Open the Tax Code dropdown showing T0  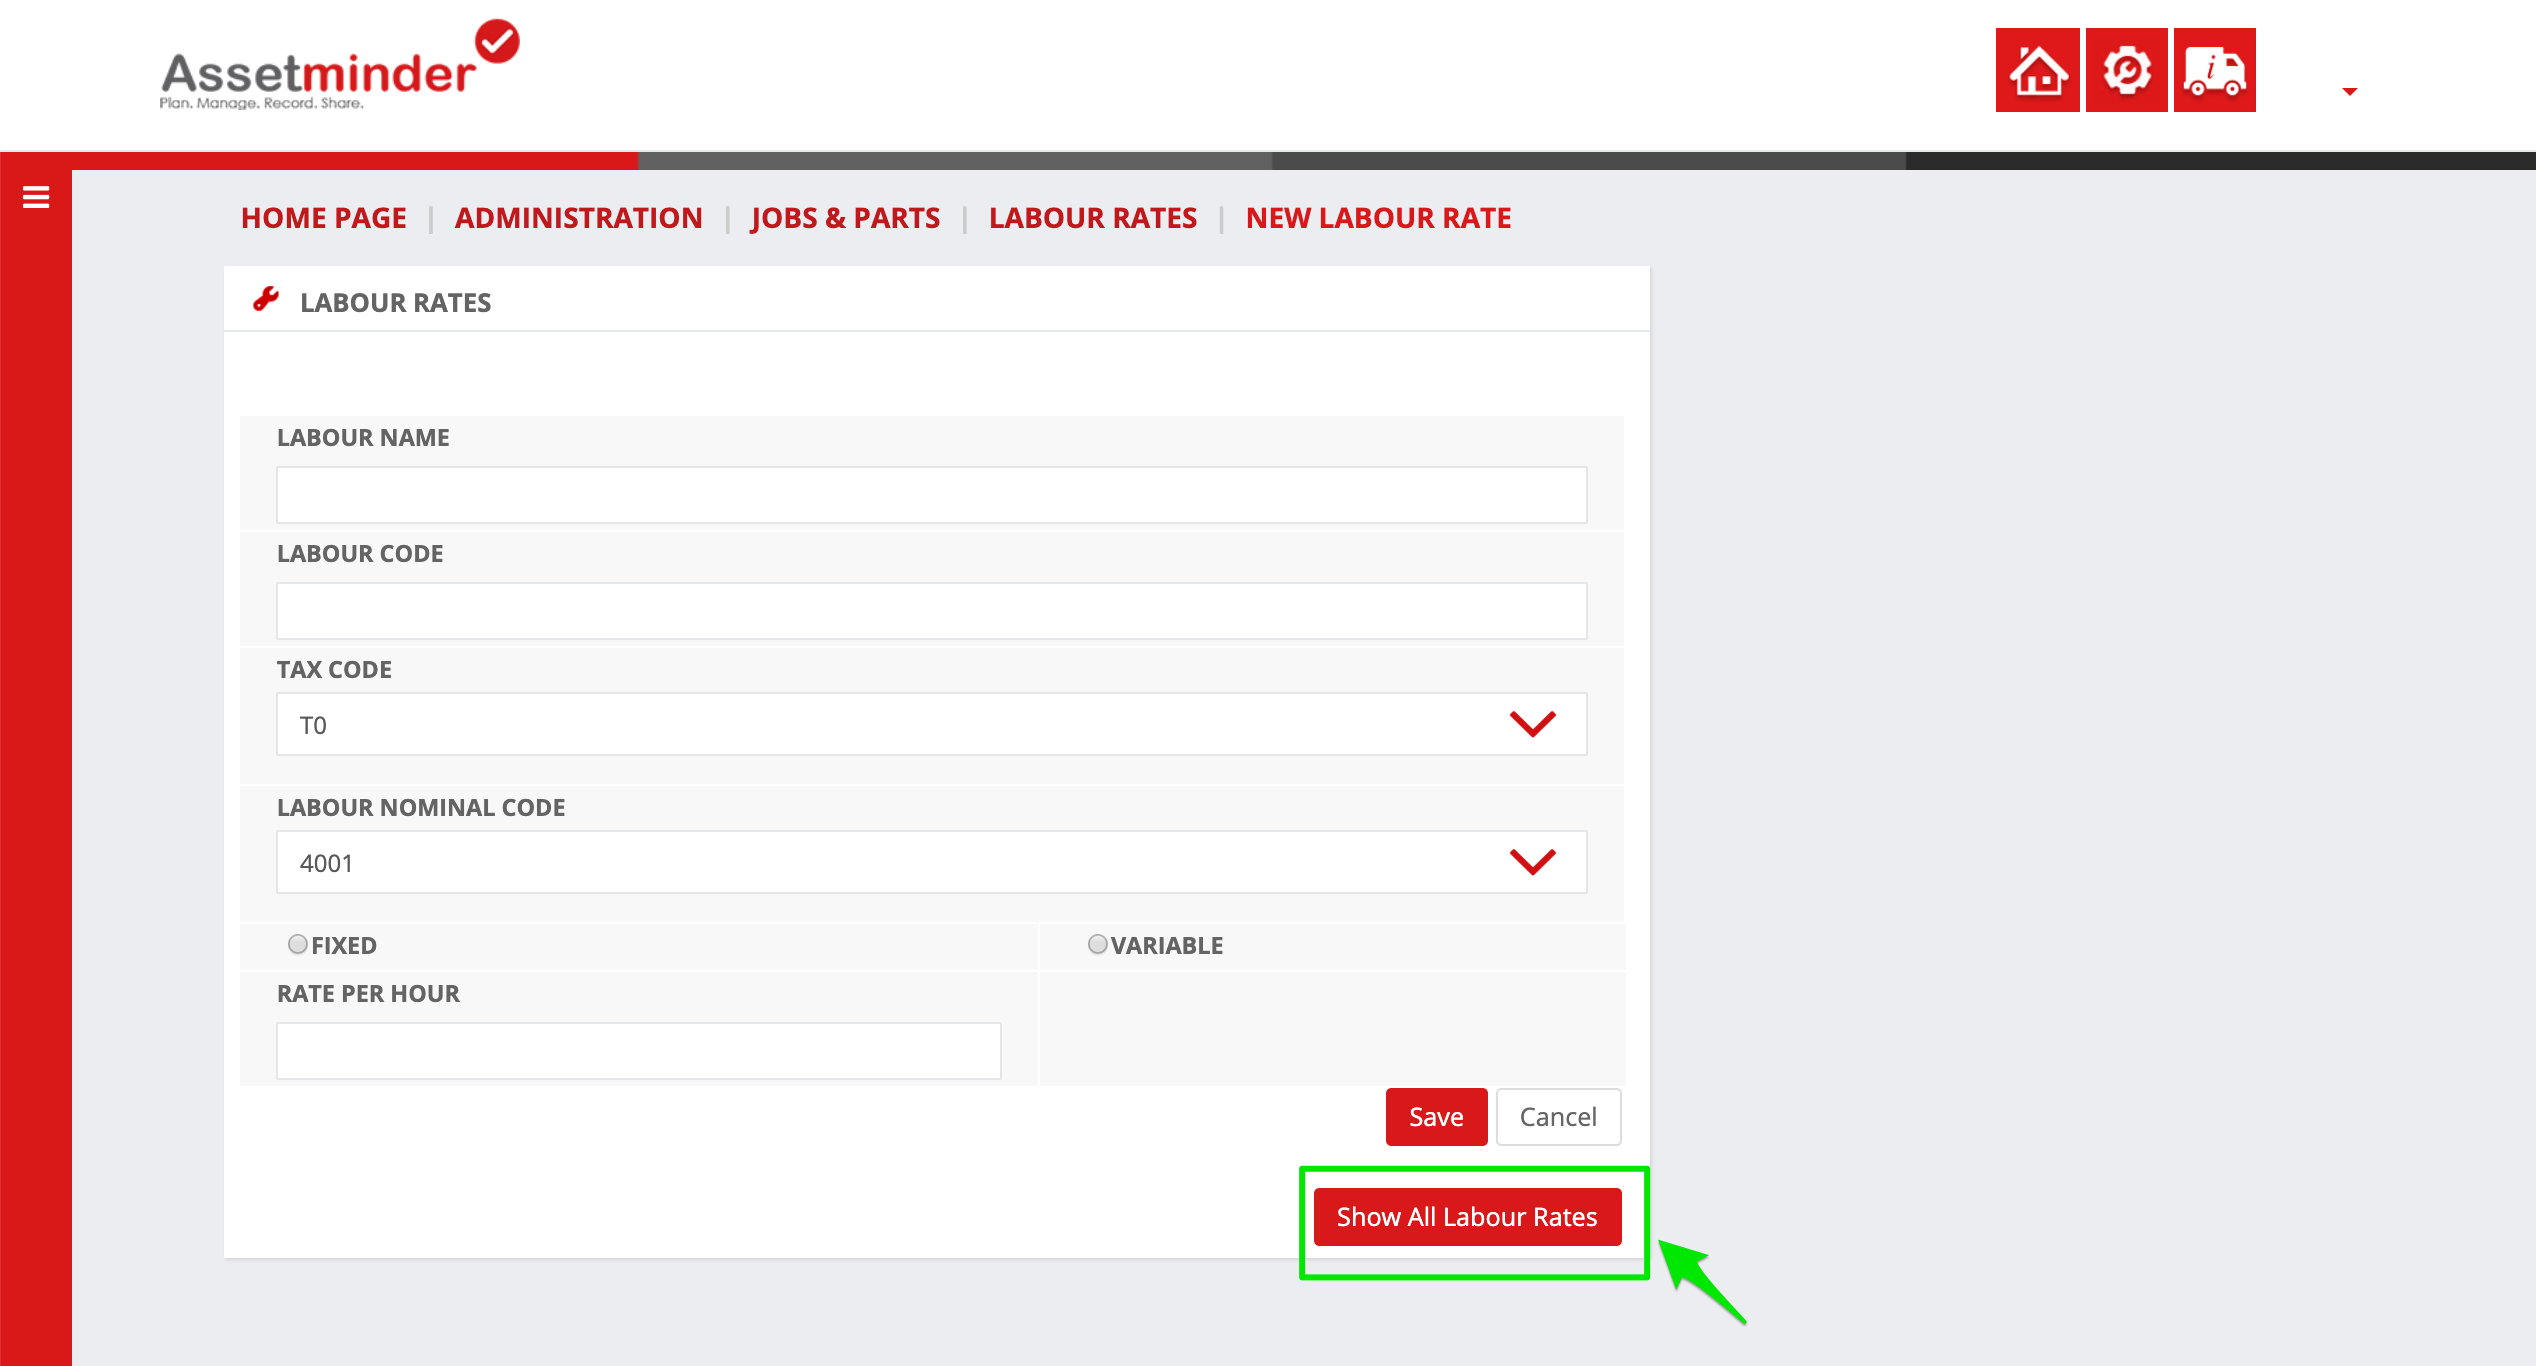[x=931, y=724]
